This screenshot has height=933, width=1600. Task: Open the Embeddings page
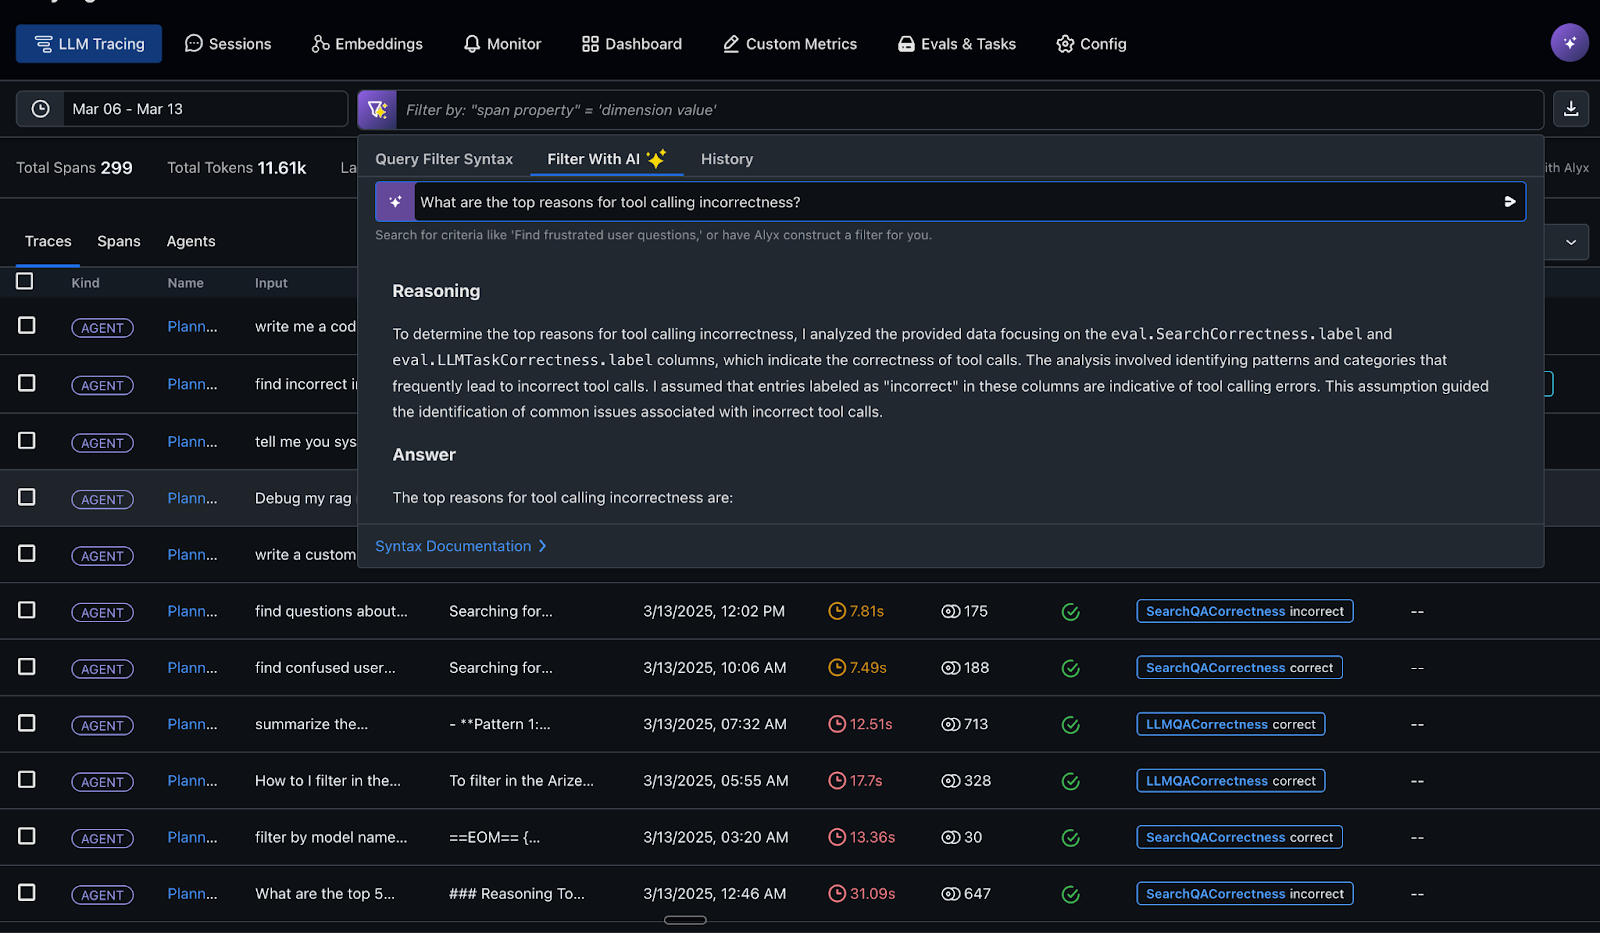[367, 44]
